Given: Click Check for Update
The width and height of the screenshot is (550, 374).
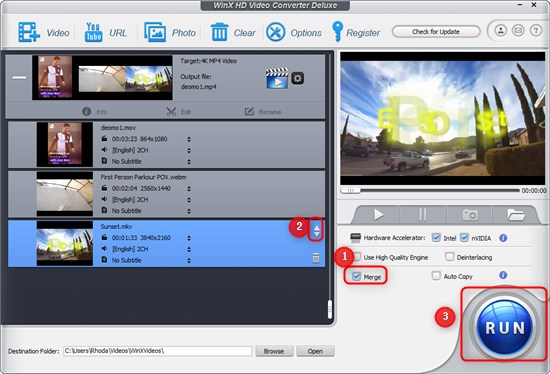Looking at the screenshot, I should [x=436, y=32].
